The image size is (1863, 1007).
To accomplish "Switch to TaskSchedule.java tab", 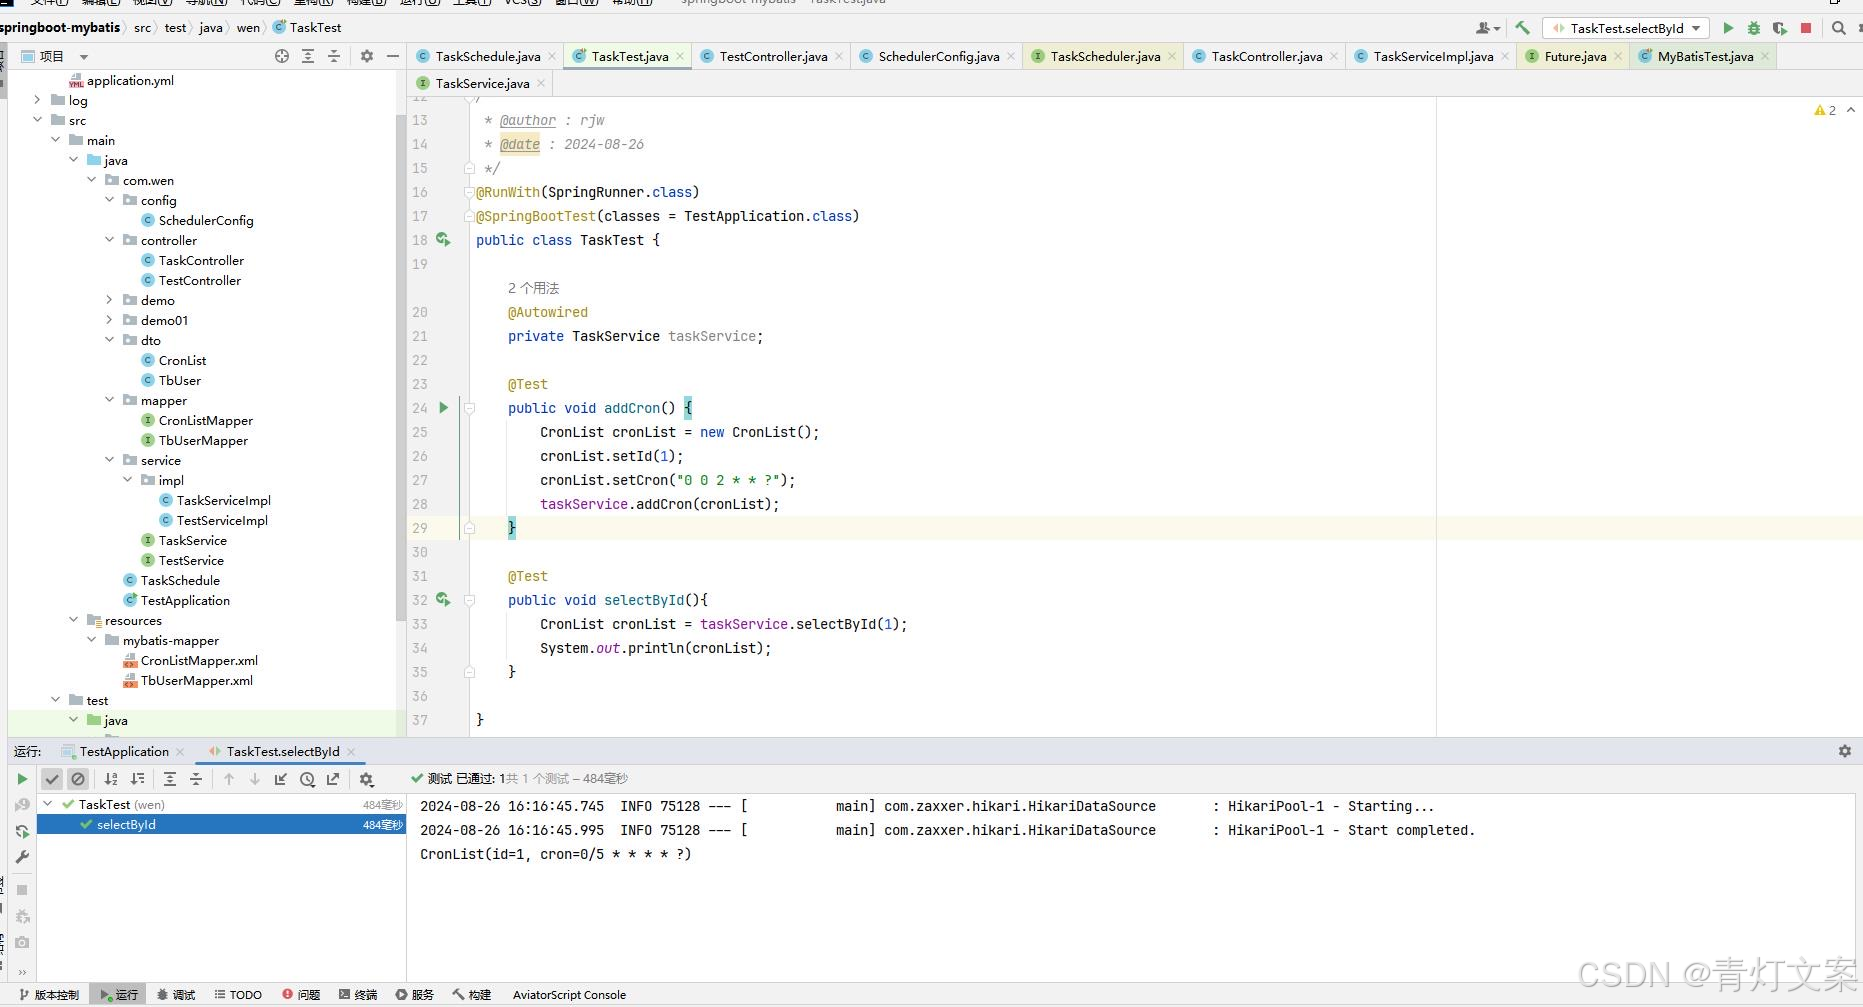I will 487,56.
